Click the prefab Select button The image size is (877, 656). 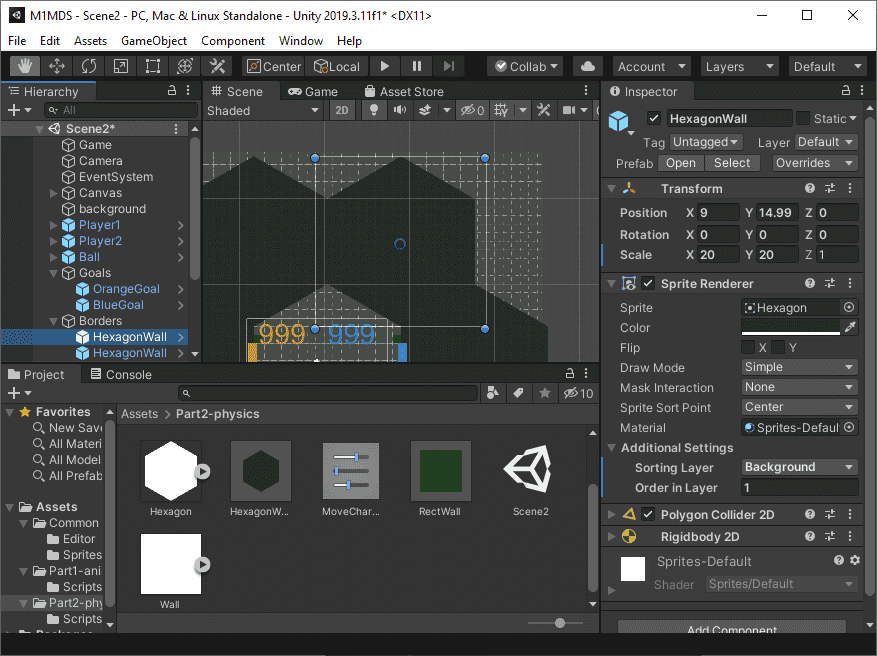732,163
